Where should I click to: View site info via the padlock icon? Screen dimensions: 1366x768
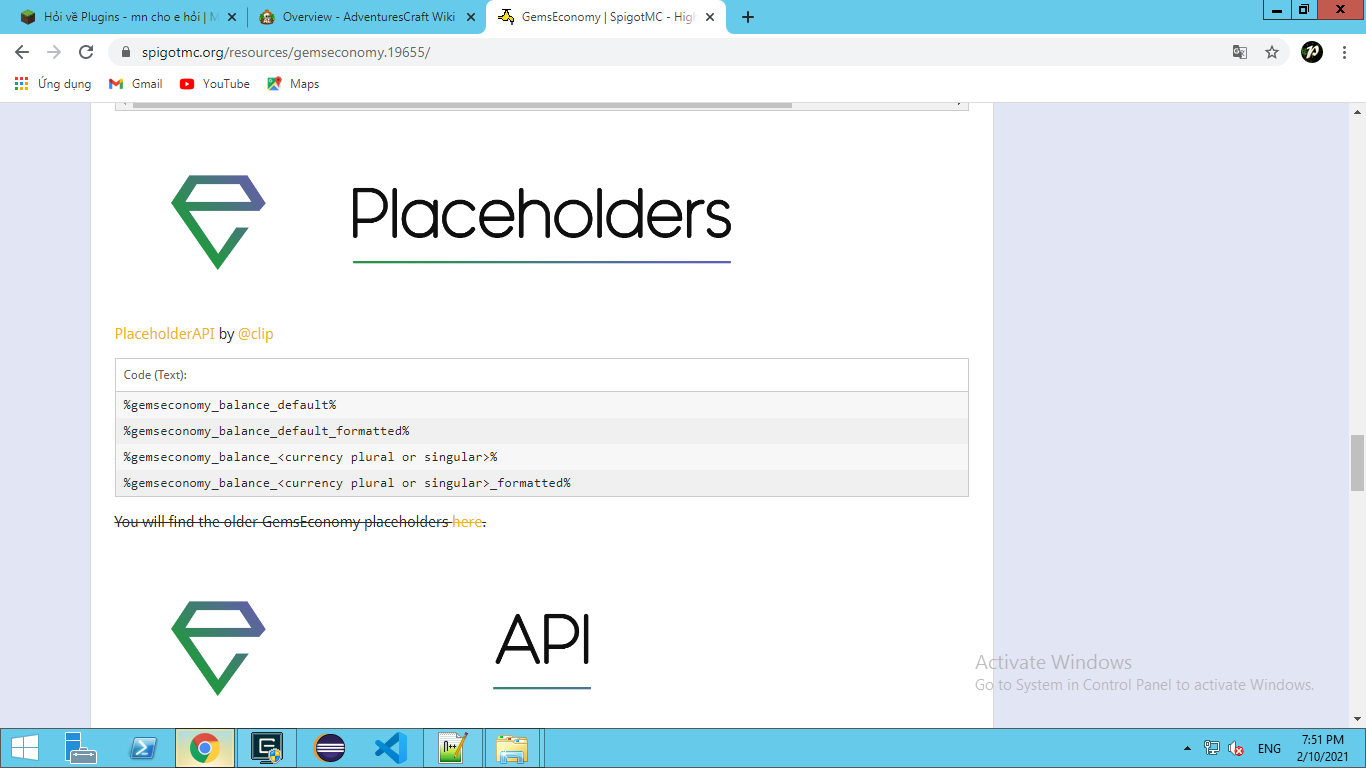tap(126, 52)
